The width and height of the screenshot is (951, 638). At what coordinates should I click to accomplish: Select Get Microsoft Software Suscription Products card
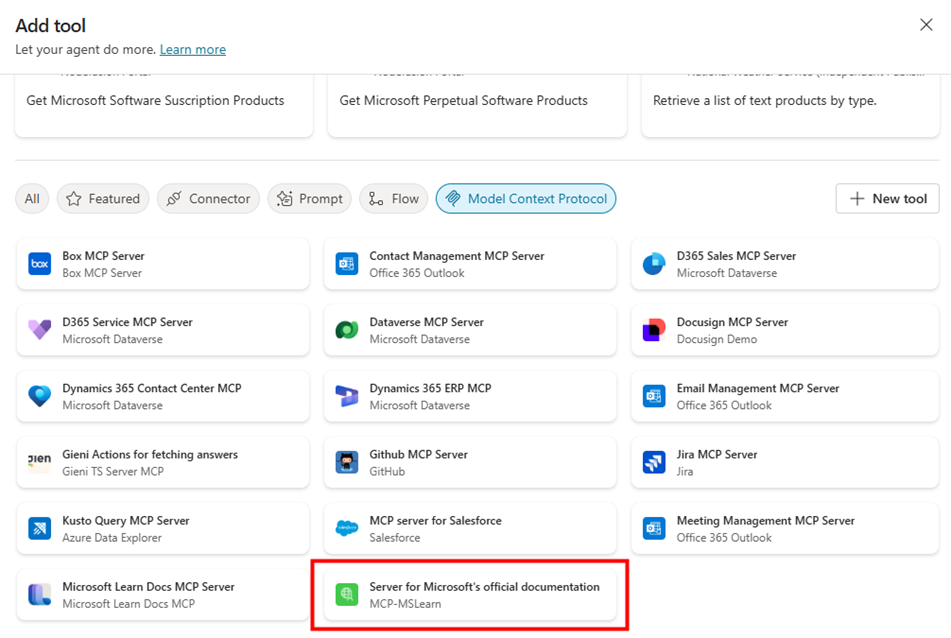click(x=164, y=106)
